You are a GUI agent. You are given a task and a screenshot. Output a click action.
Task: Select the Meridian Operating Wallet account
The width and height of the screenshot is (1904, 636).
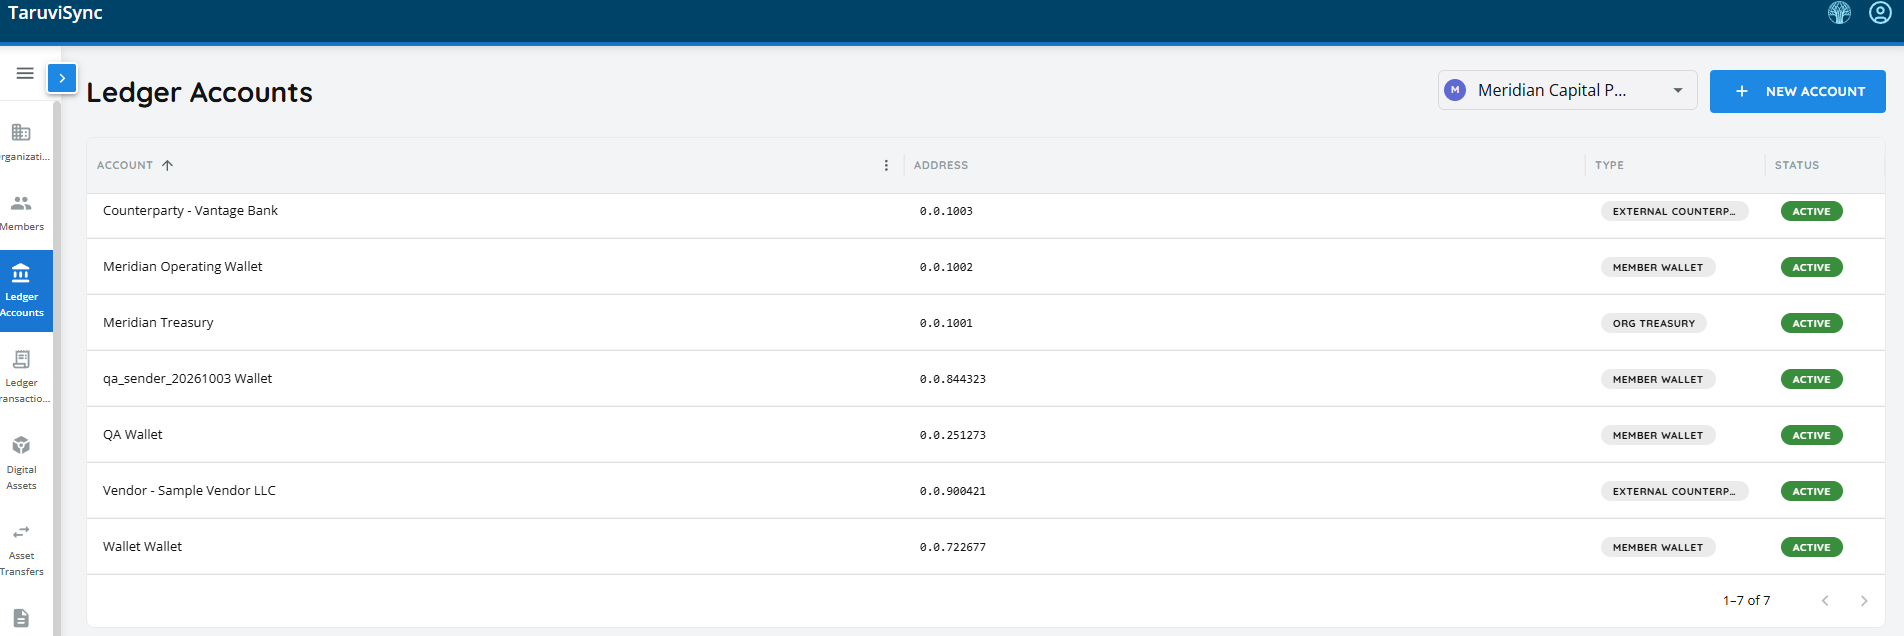[182, 267]
